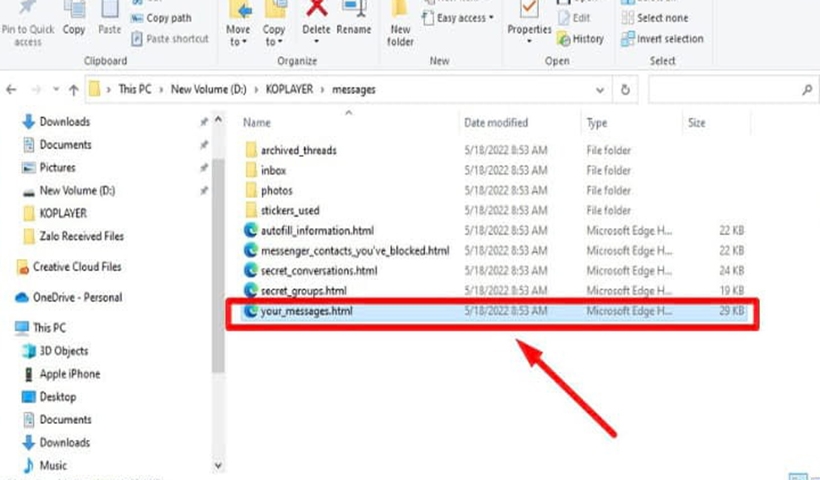Open Desktop in the sidebar
Screen dimensions: 820x480
click(58, 397)
